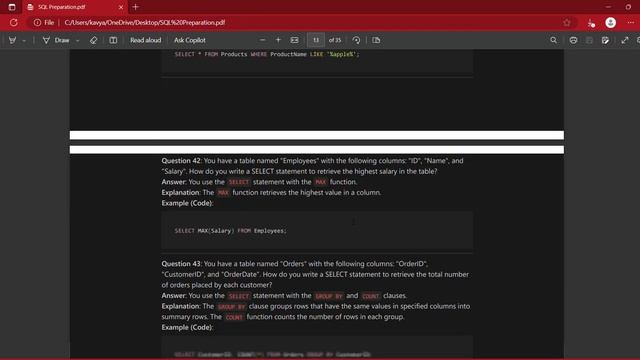This screenshot has height=360, width=640.
Task: Click the address bar file path
Action: (x=144, y=23)
